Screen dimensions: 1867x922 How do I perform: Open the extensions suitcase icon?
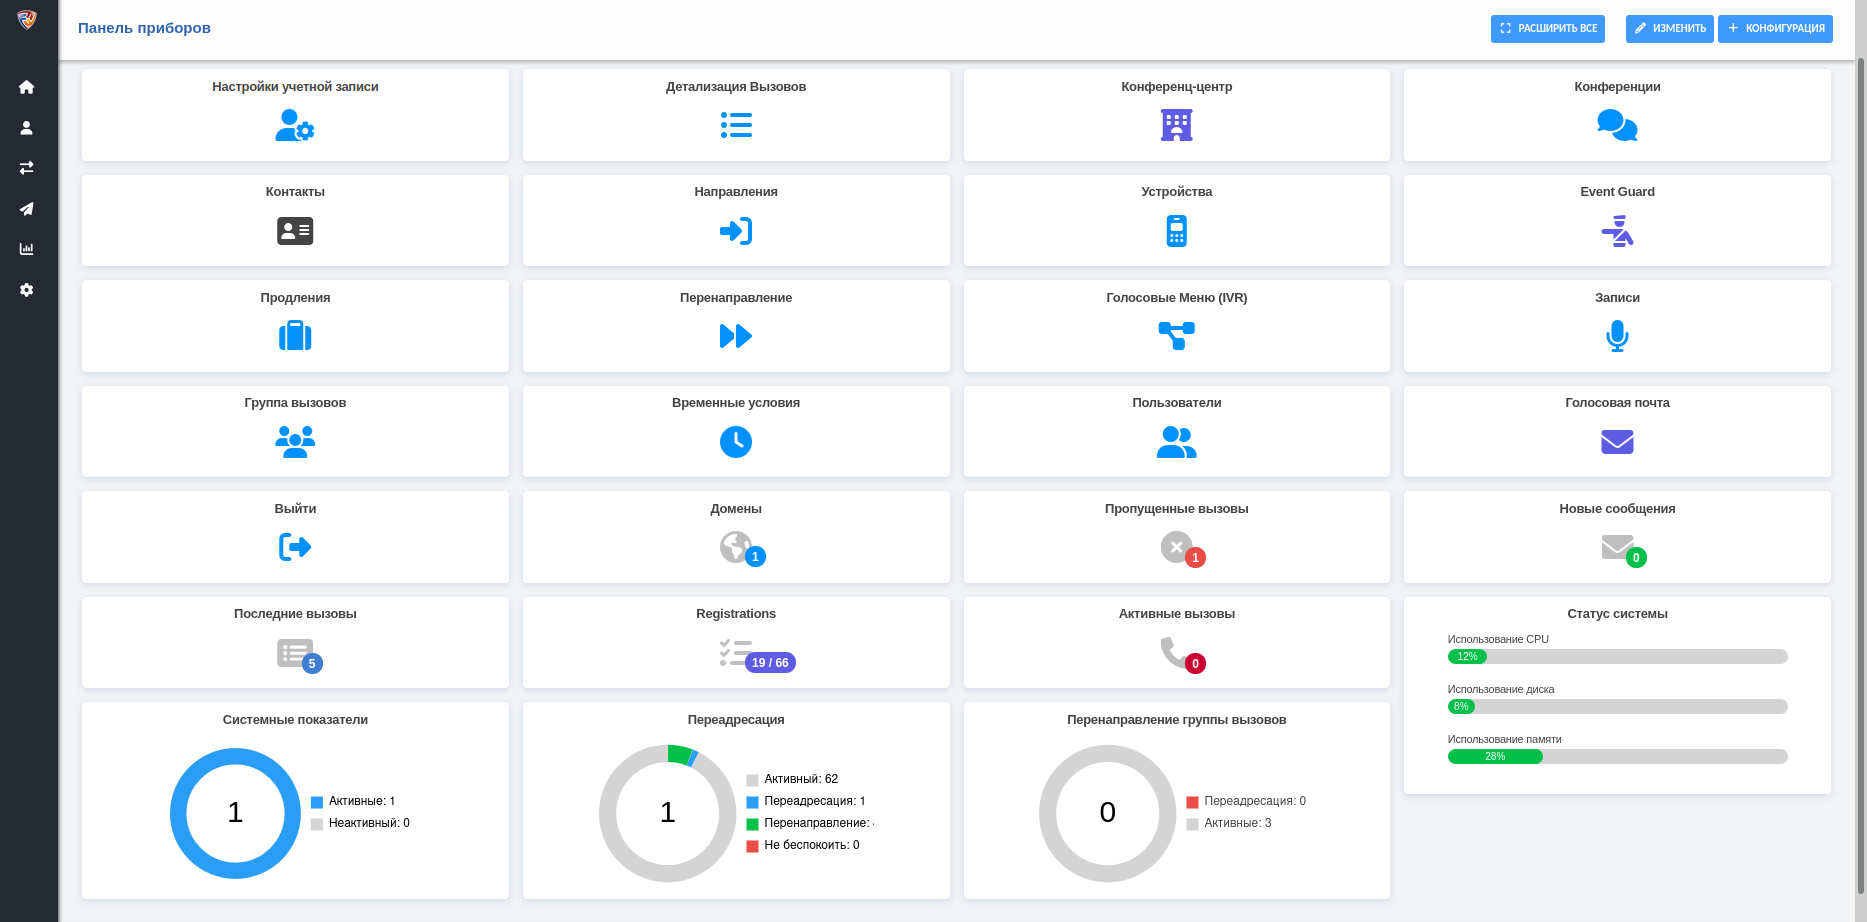coord(295,336)
